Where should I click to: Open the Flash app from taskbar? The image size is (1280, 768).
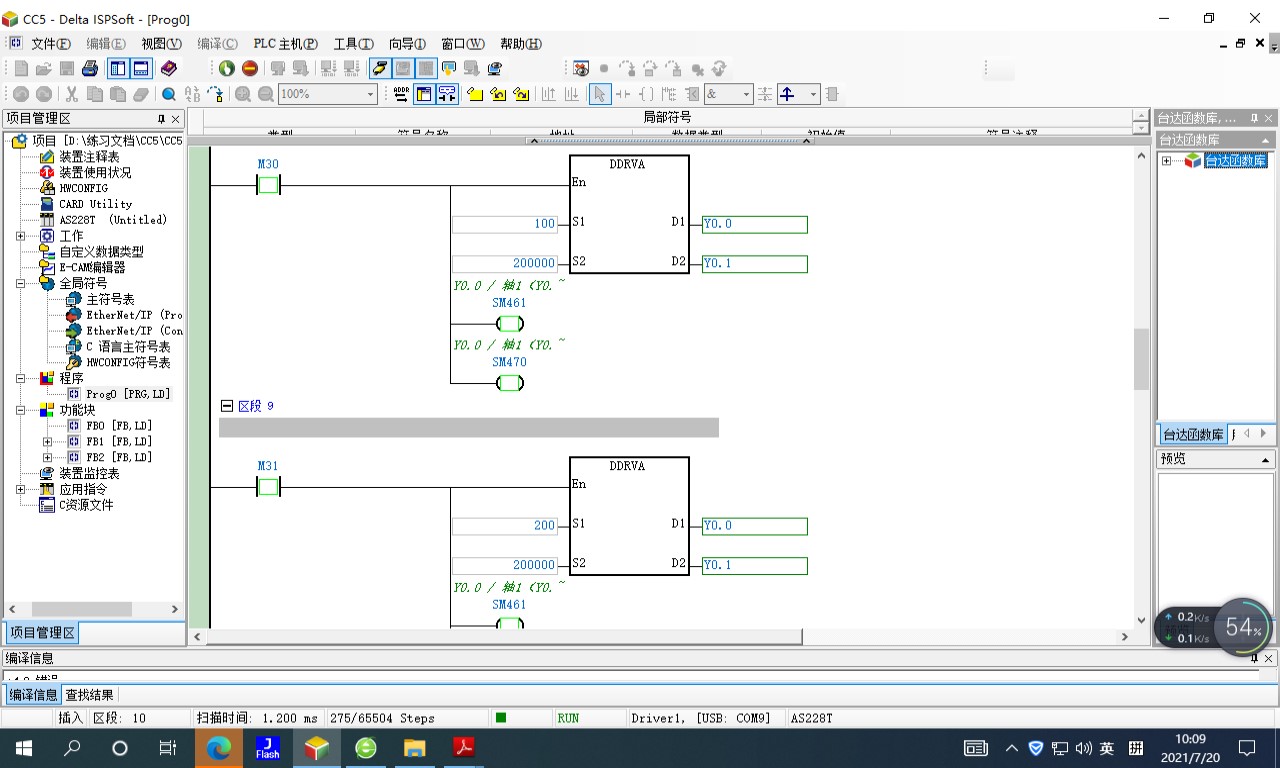point(268,747)
